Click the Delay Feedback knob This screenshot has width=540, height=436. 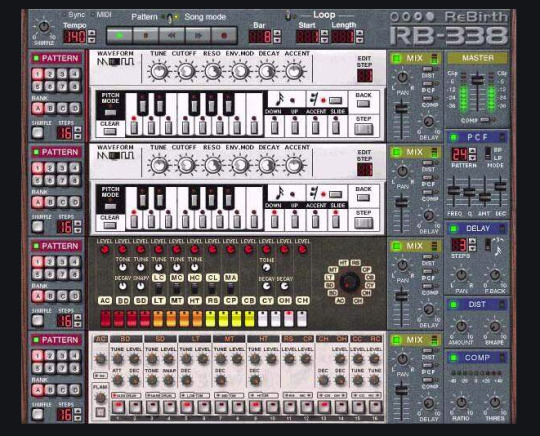click(495, 275)
